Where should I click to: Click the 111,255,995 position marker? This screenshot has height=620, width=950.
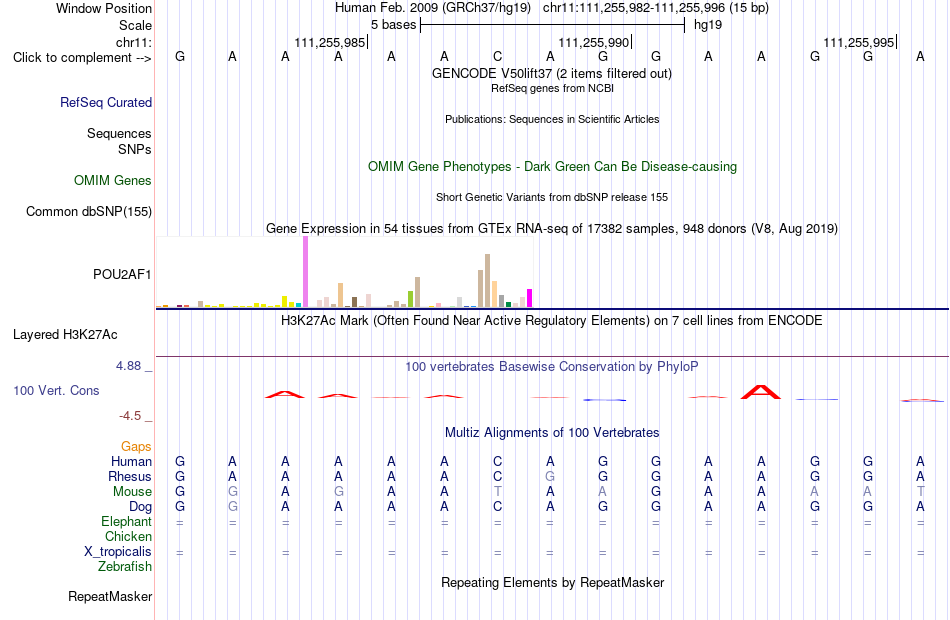[859, 42]
